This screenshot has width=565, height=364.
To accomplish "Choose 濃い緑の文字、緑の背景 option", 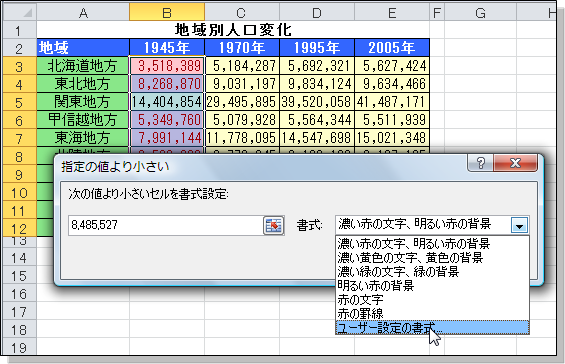I will click(x=432, y=271).
